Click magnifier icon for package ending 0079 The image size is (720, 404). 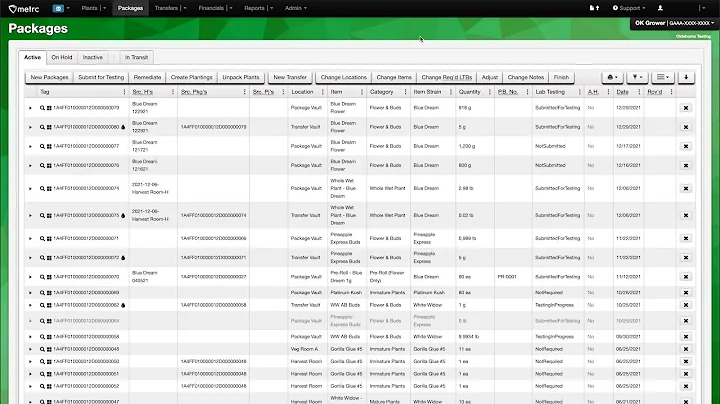42,108
